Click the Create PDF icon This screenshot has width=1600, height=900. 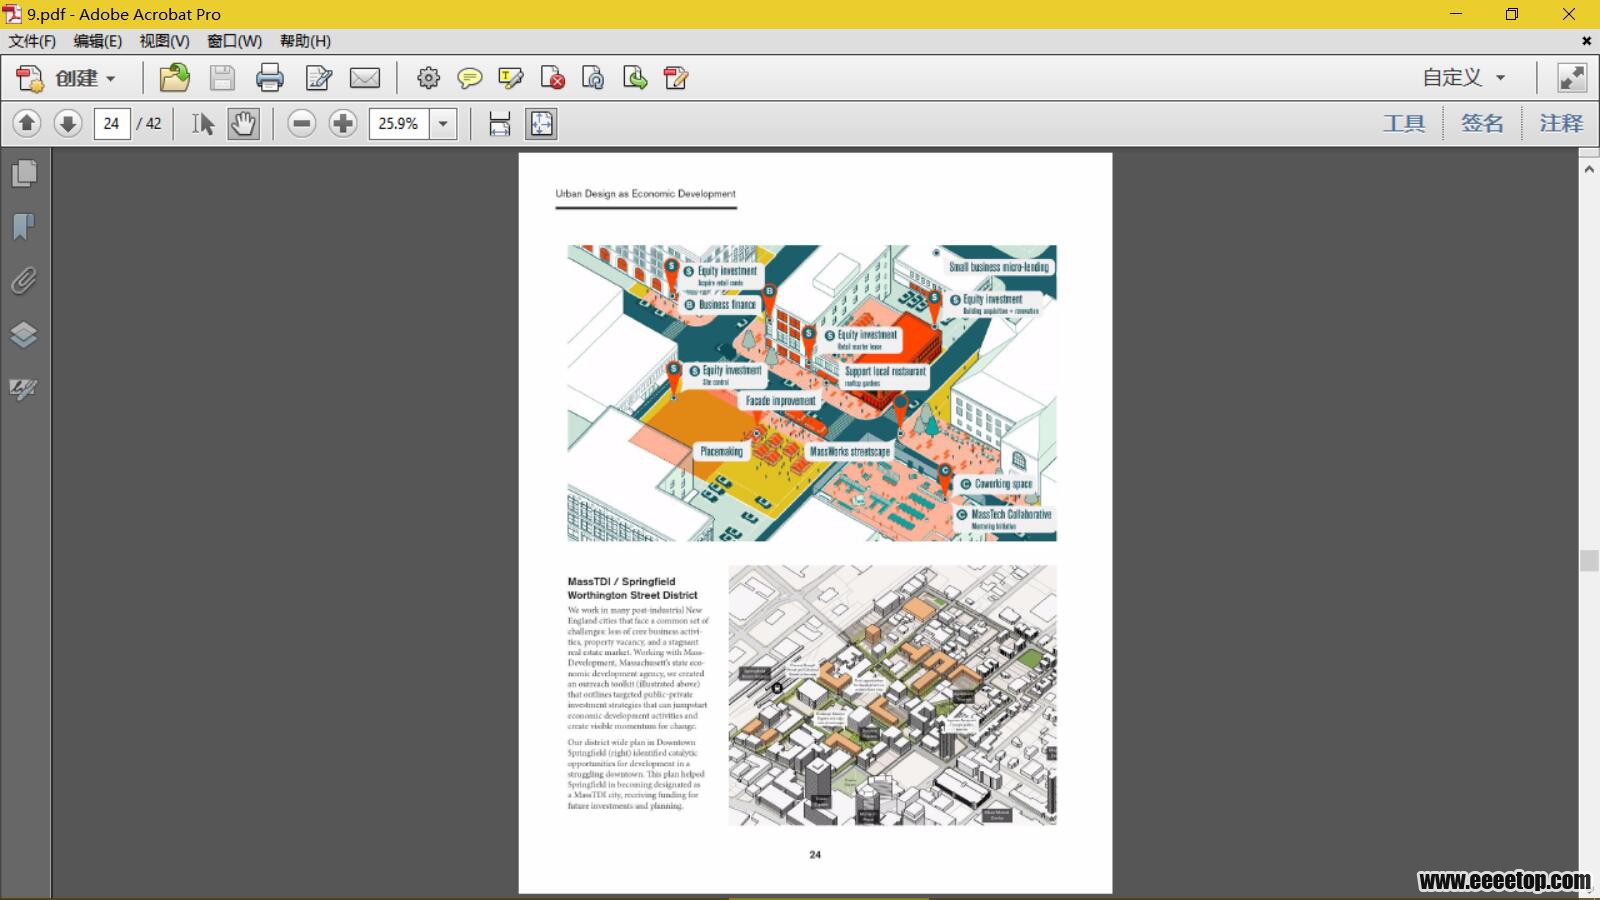30,78
